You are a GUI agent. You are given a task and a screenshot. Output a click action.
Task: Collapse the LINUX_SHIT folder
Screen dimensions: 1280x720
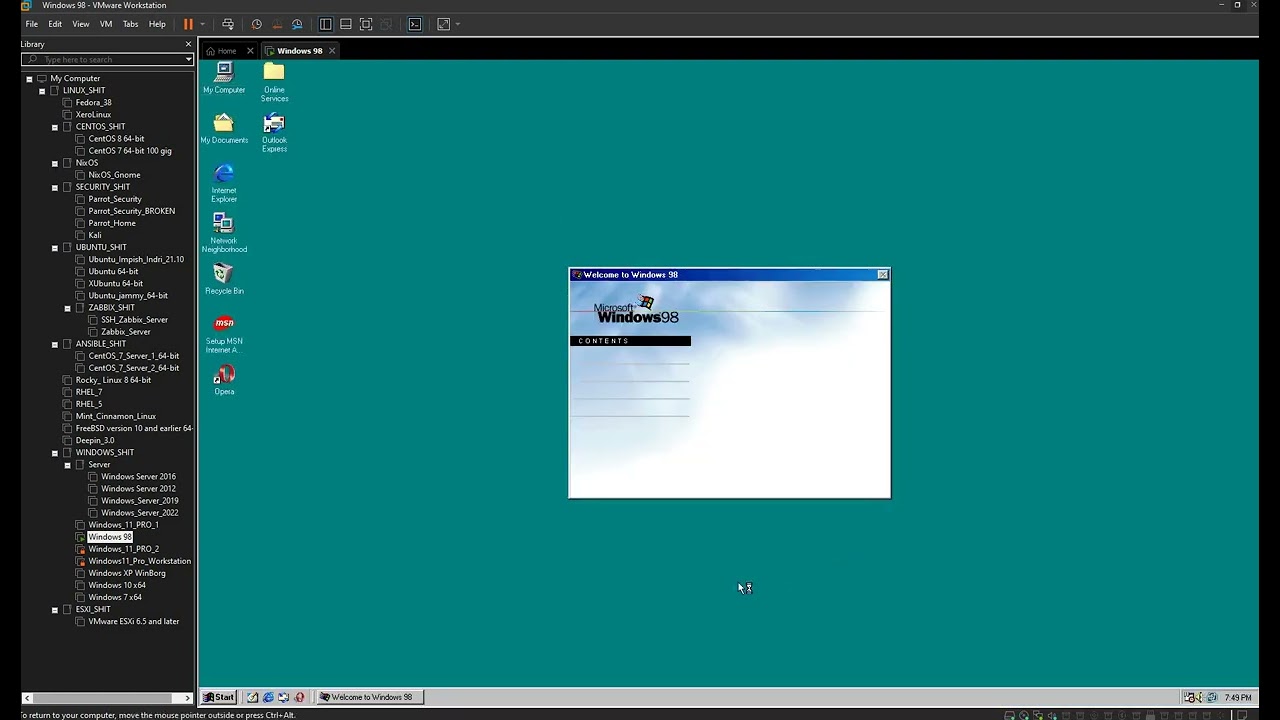(42, 90)
